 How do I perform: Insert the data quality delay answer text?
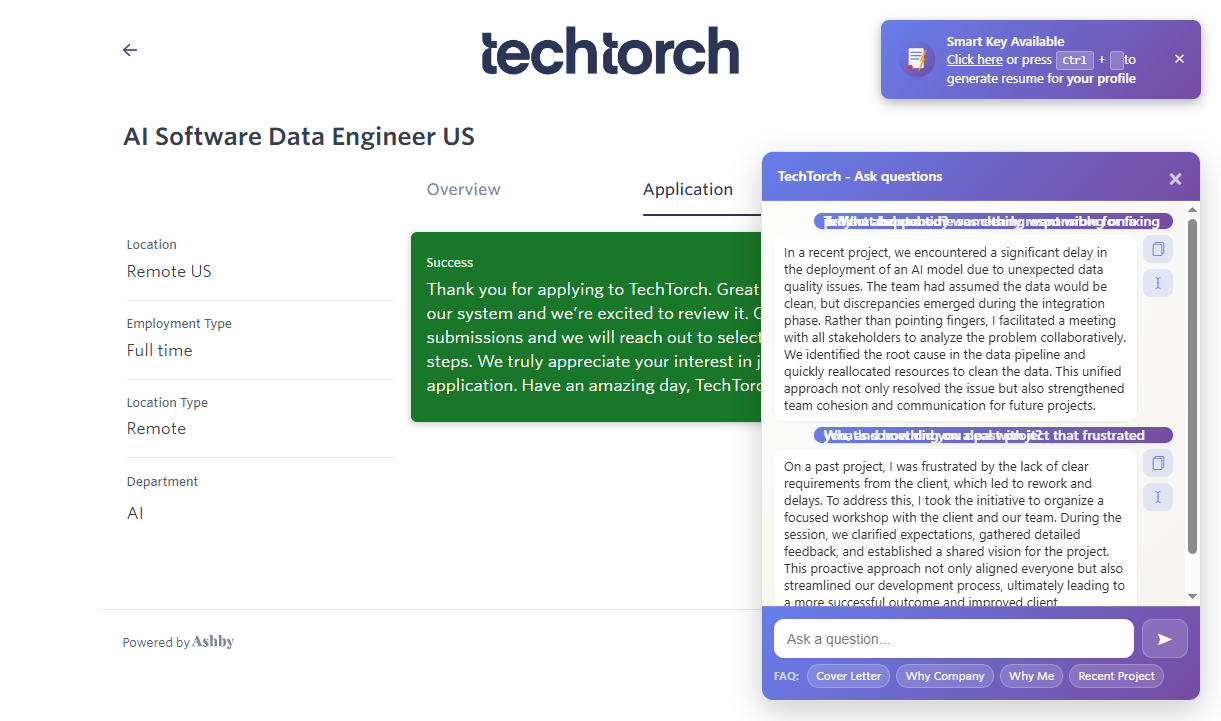1158,283
